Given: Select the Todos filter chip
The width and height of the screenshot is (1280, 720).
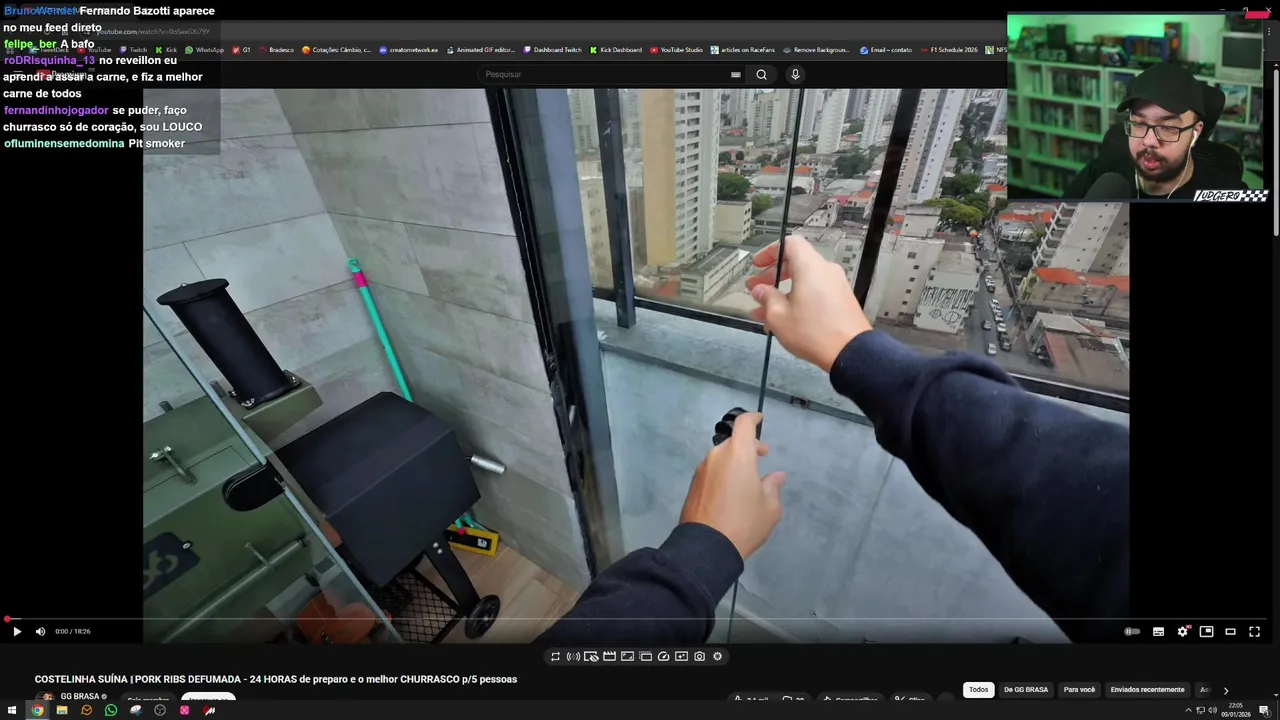Looking at the screenshot, I should click(978, 689).
